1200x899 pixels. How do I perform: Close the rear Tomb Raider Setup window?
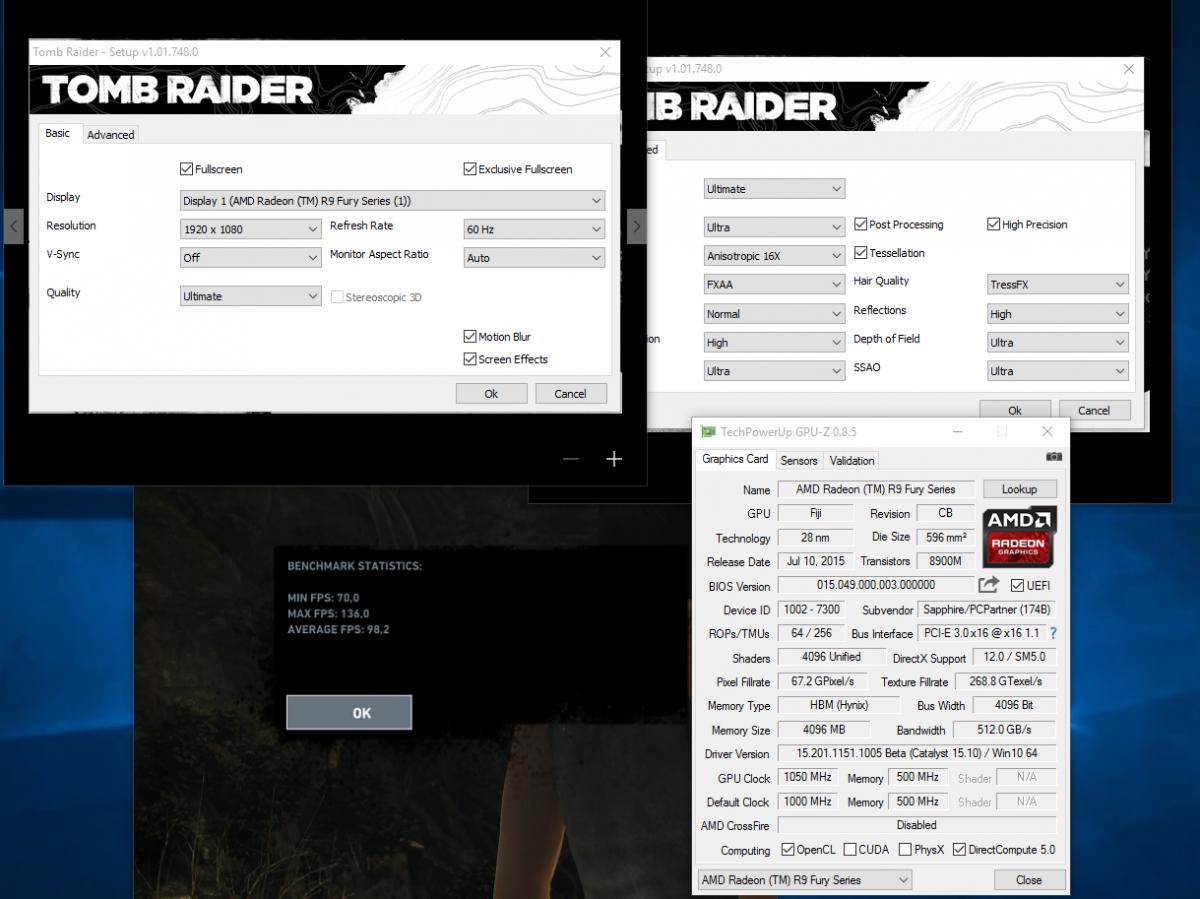tap(1129, 69)
